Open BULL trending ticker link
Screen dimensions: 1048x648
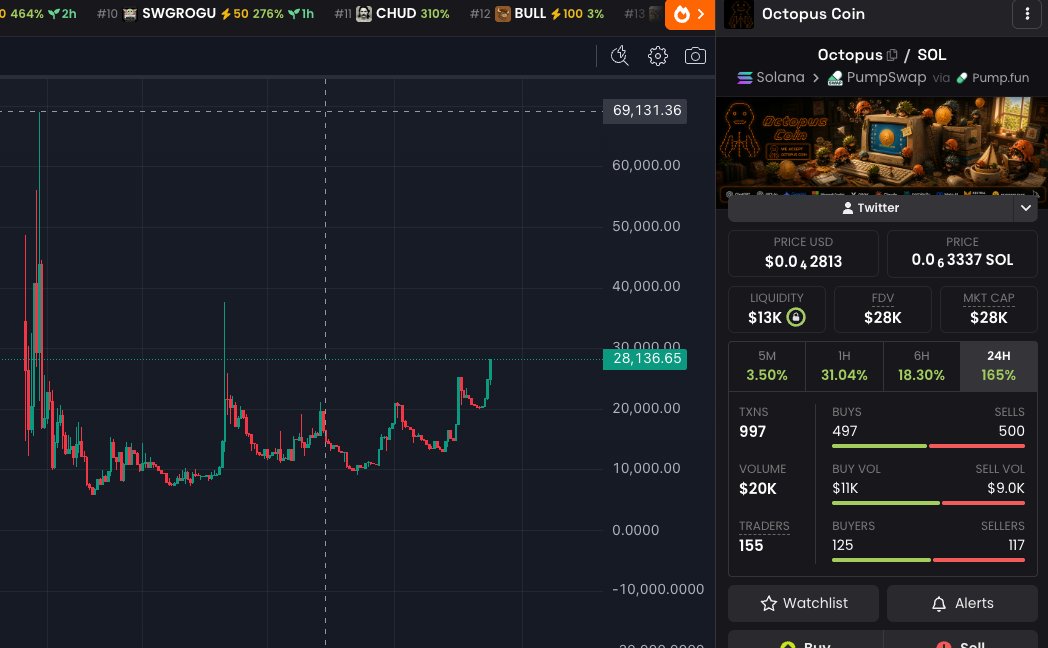tap(537, 14)
